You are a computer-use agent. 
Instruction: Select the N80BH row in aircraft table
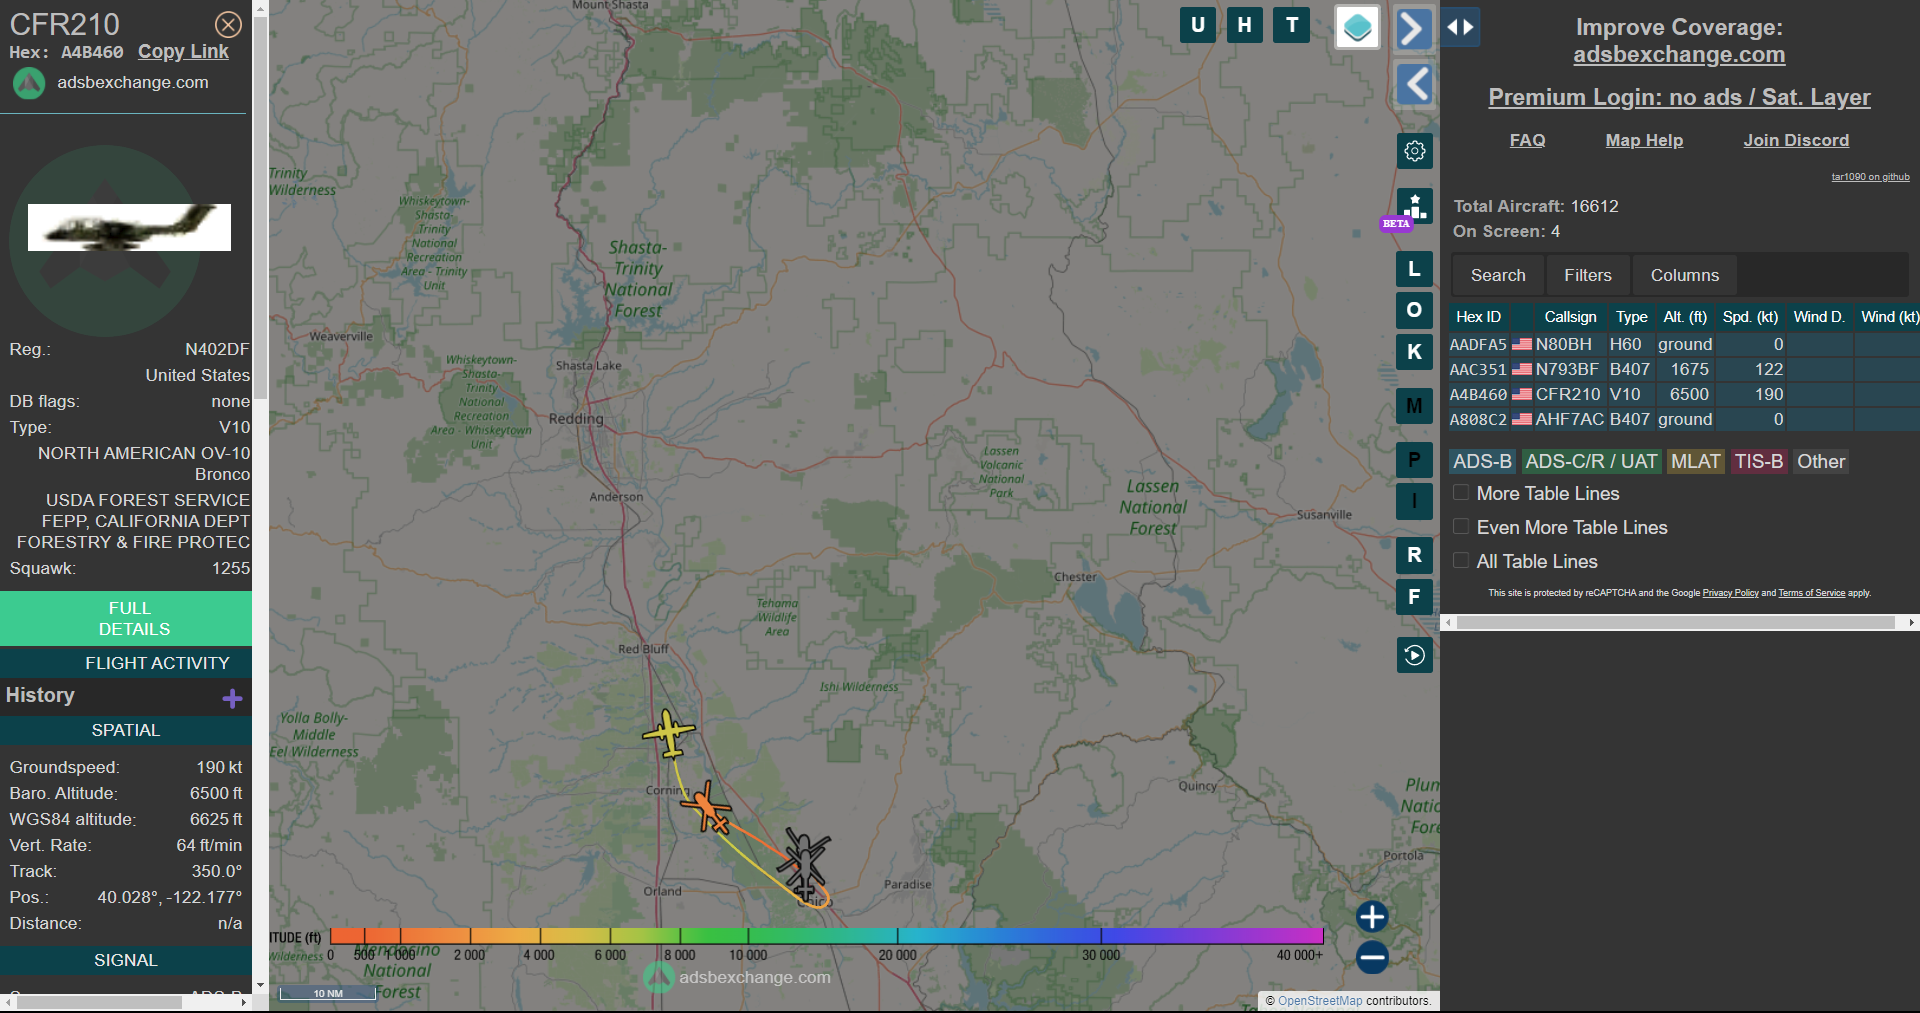pyautogui.click(x=1684, y=344)
